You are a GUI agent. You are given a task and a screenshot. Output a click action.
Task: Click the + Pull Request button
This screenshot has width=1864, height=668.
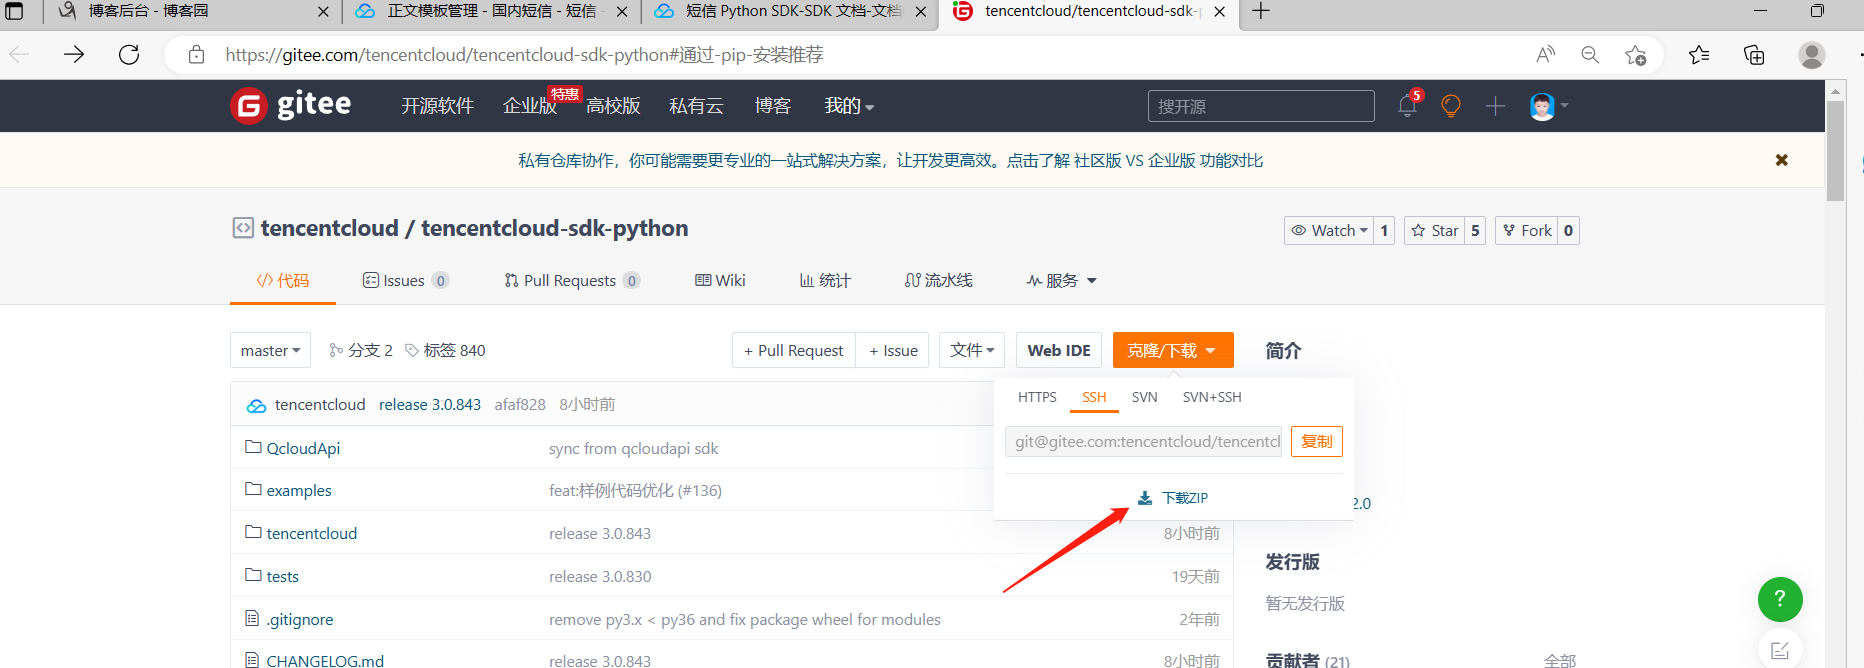tap(794, 350)
